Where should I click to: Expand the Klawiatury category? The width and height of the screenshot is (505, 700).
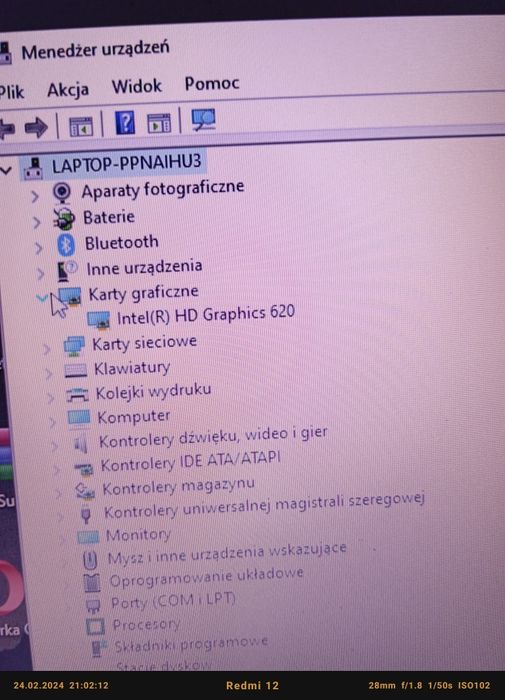(49, 373)
